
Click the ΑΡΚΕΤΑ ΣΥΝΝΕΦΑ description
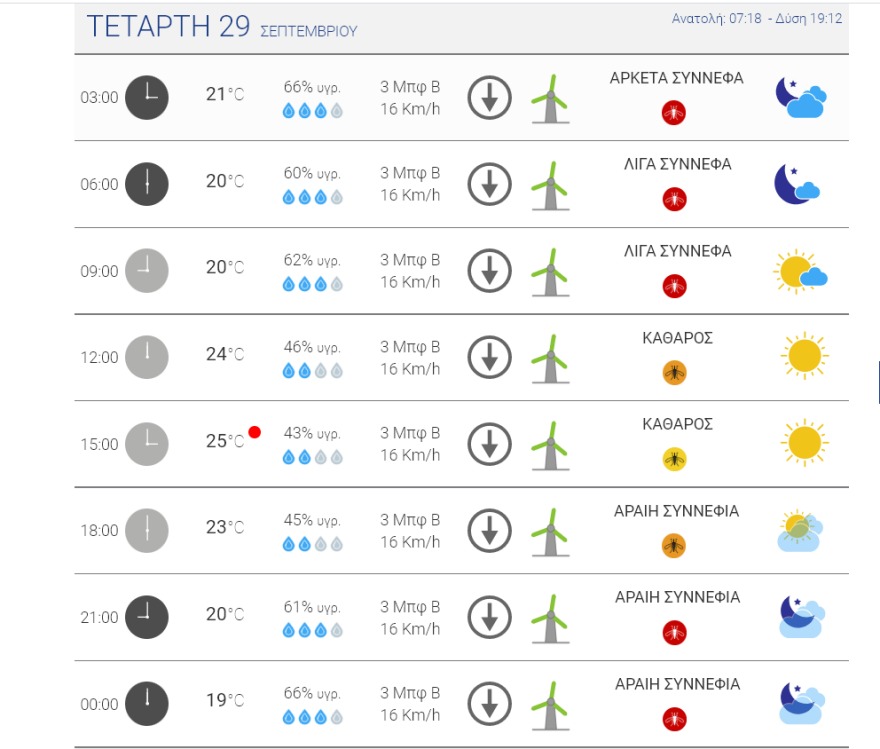[x=676, y=78]
